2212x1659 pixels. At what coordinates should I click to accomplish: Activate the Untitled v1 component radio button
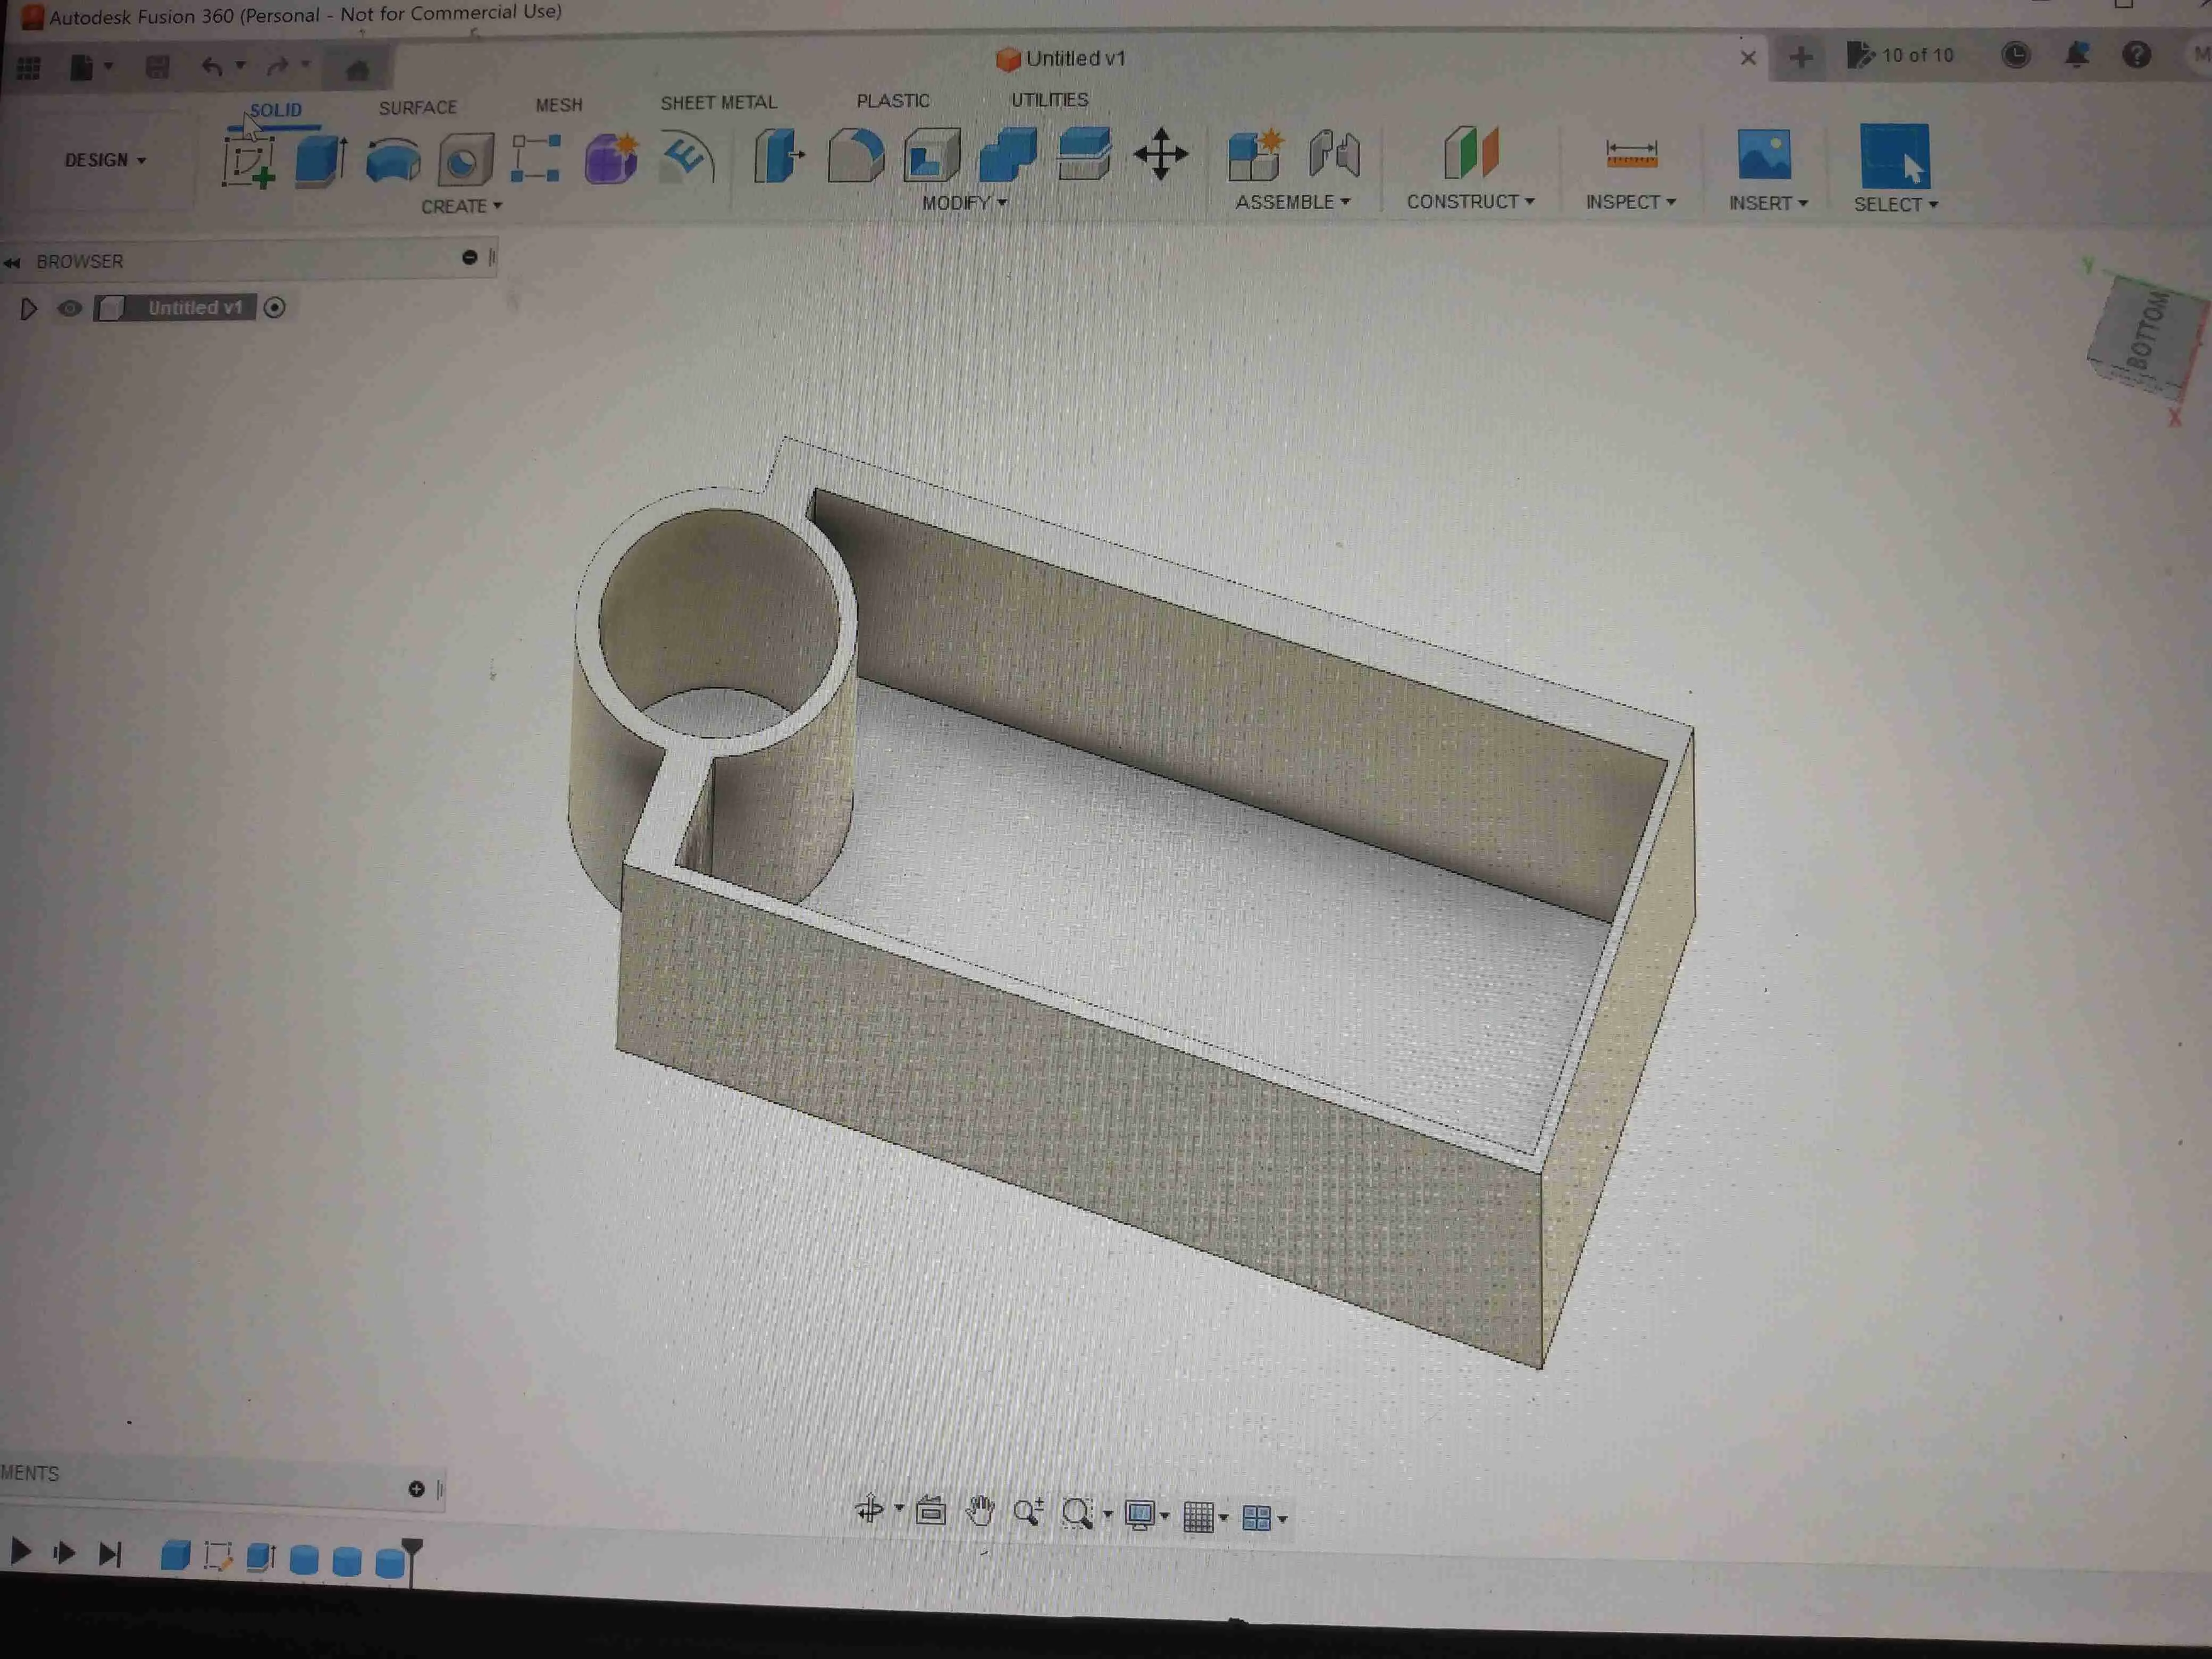(x=276, y=308)
